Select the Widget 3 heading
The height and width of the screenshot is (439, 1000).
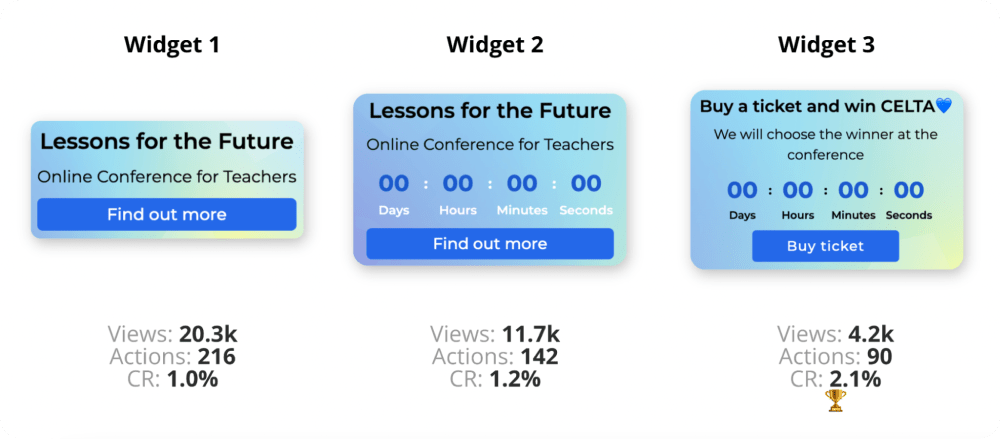coord(827,45)
